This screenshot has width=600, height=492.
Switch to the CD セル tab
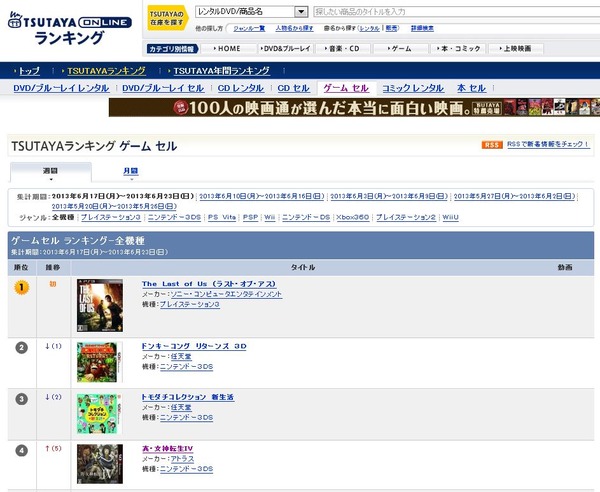[x=293, y=88]
